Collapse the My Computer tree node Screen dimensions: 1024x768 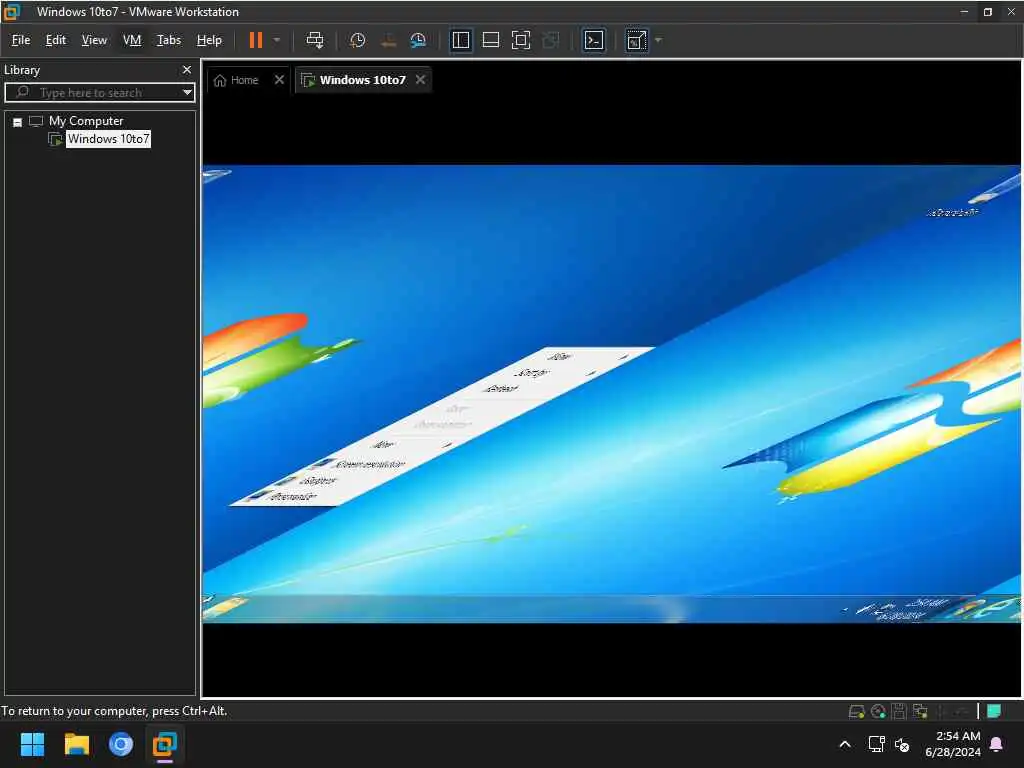[x=18, y=122]
